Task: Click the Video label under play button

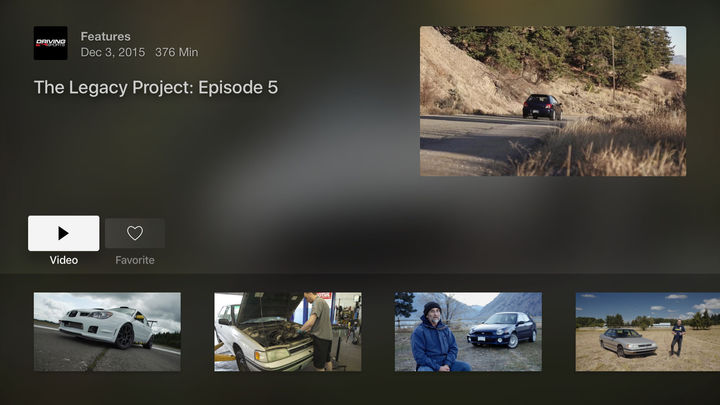Action: 64,260
